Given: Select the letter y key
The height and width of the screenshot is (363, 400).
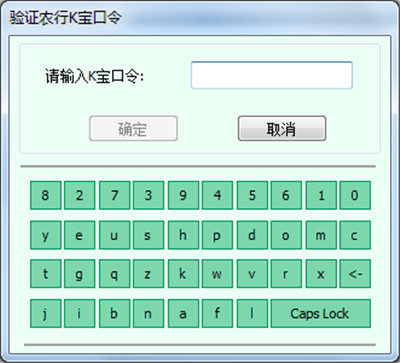Looking at the screenshot, I should pos(46,235).
